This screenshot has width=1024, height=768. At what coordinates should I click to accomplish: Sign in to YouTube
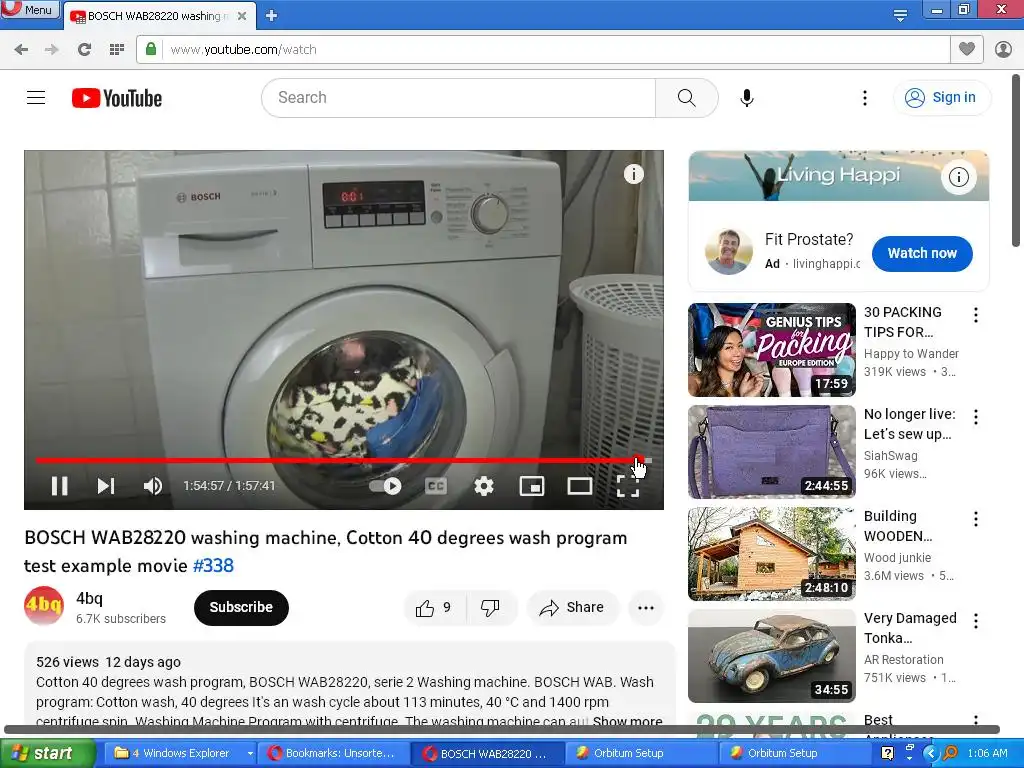941,97
